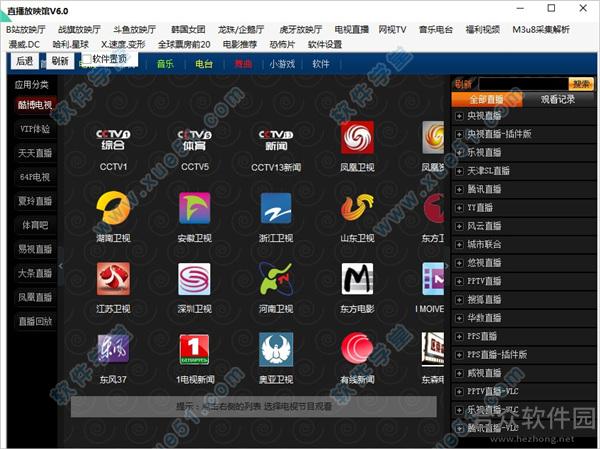Open the 东风37 channel icon
This screenshot has height=449, width=600.
pyautogui.click(x=113, y=349)
